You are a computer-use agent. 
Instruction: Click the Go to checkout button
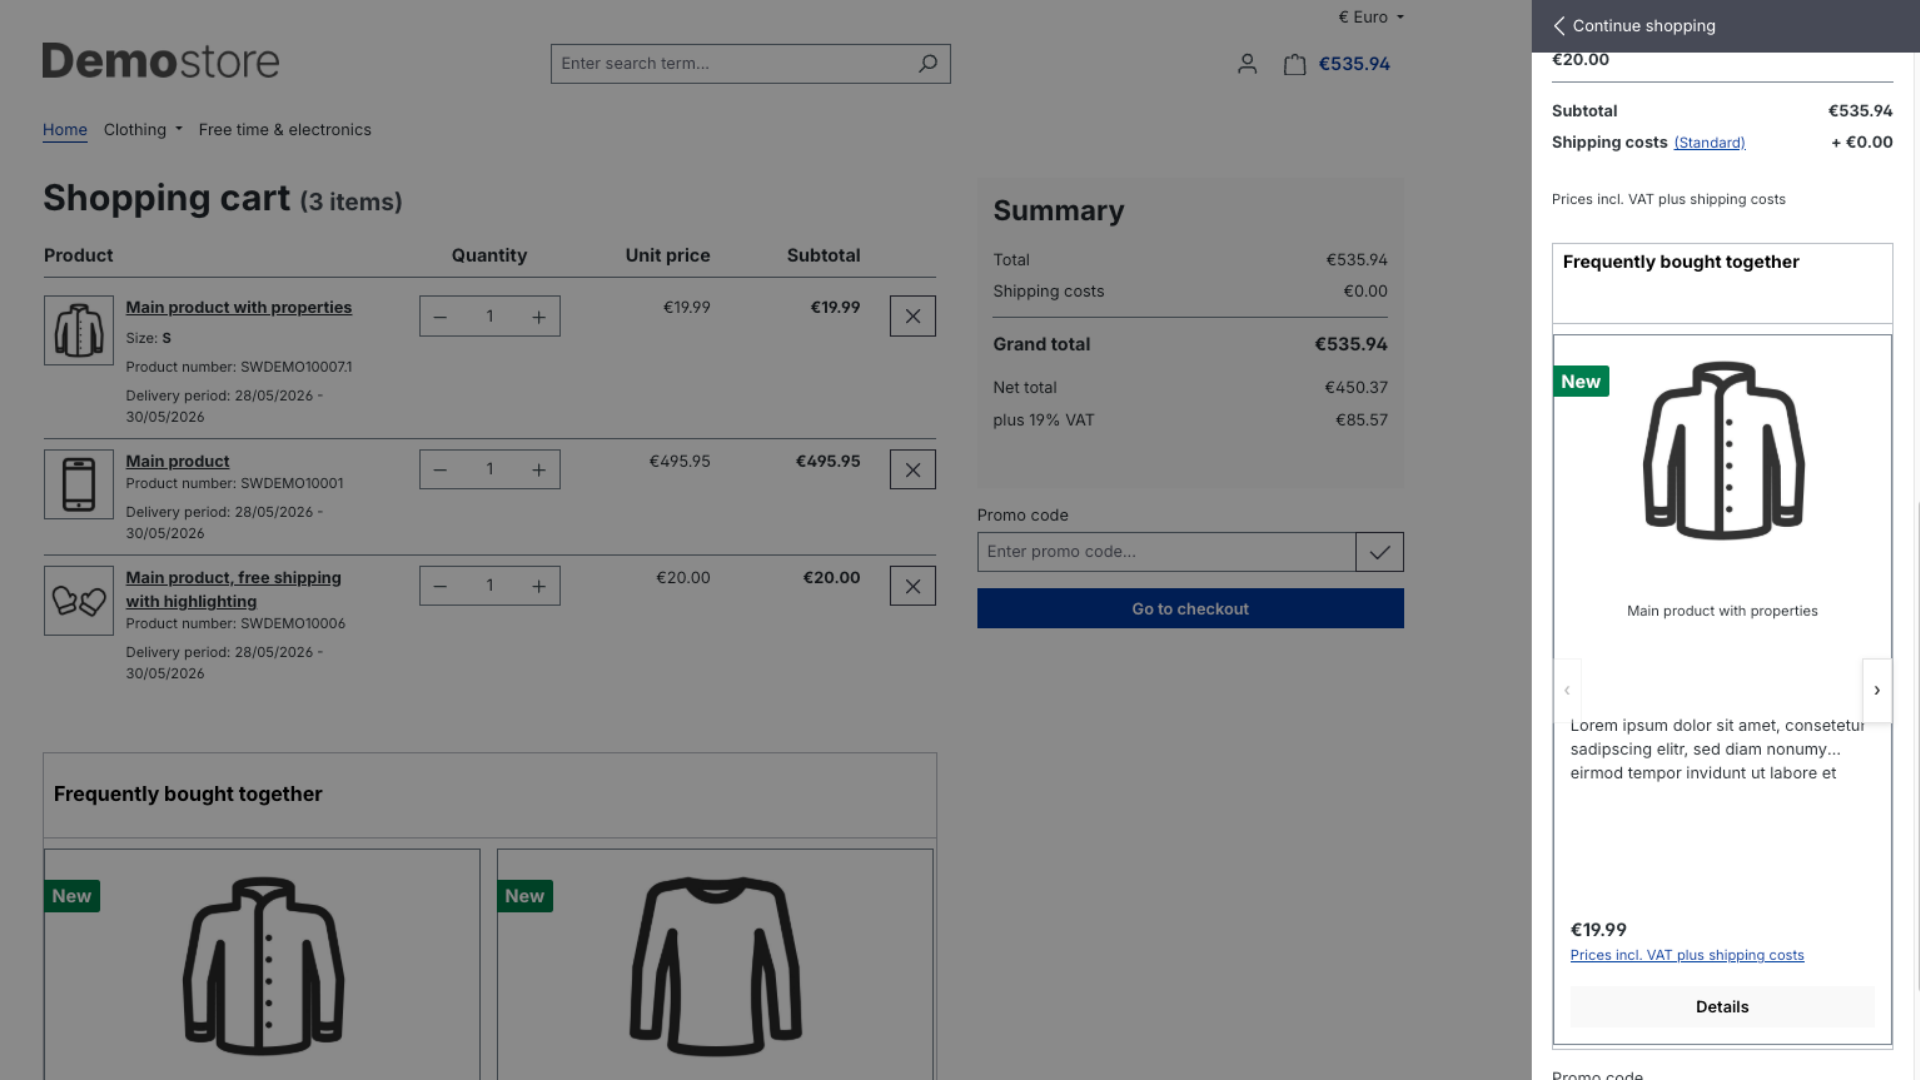(x=1190, y=609)
